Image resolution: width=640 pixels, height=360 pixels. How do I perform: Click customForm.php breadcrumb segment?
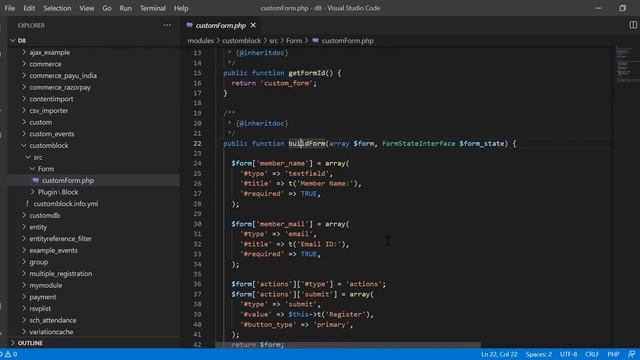(x=347, y=40)
